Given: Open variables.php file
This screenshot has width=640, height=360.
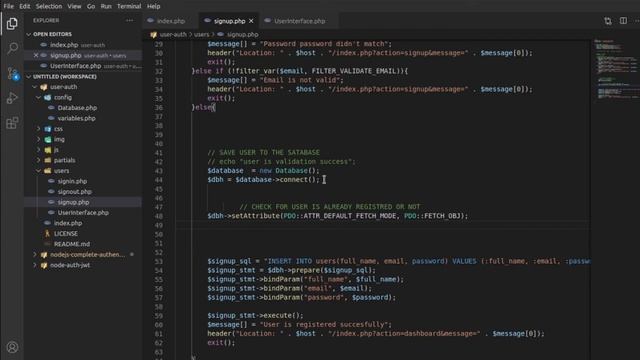Looking at the screenshot, I should 76,118.
